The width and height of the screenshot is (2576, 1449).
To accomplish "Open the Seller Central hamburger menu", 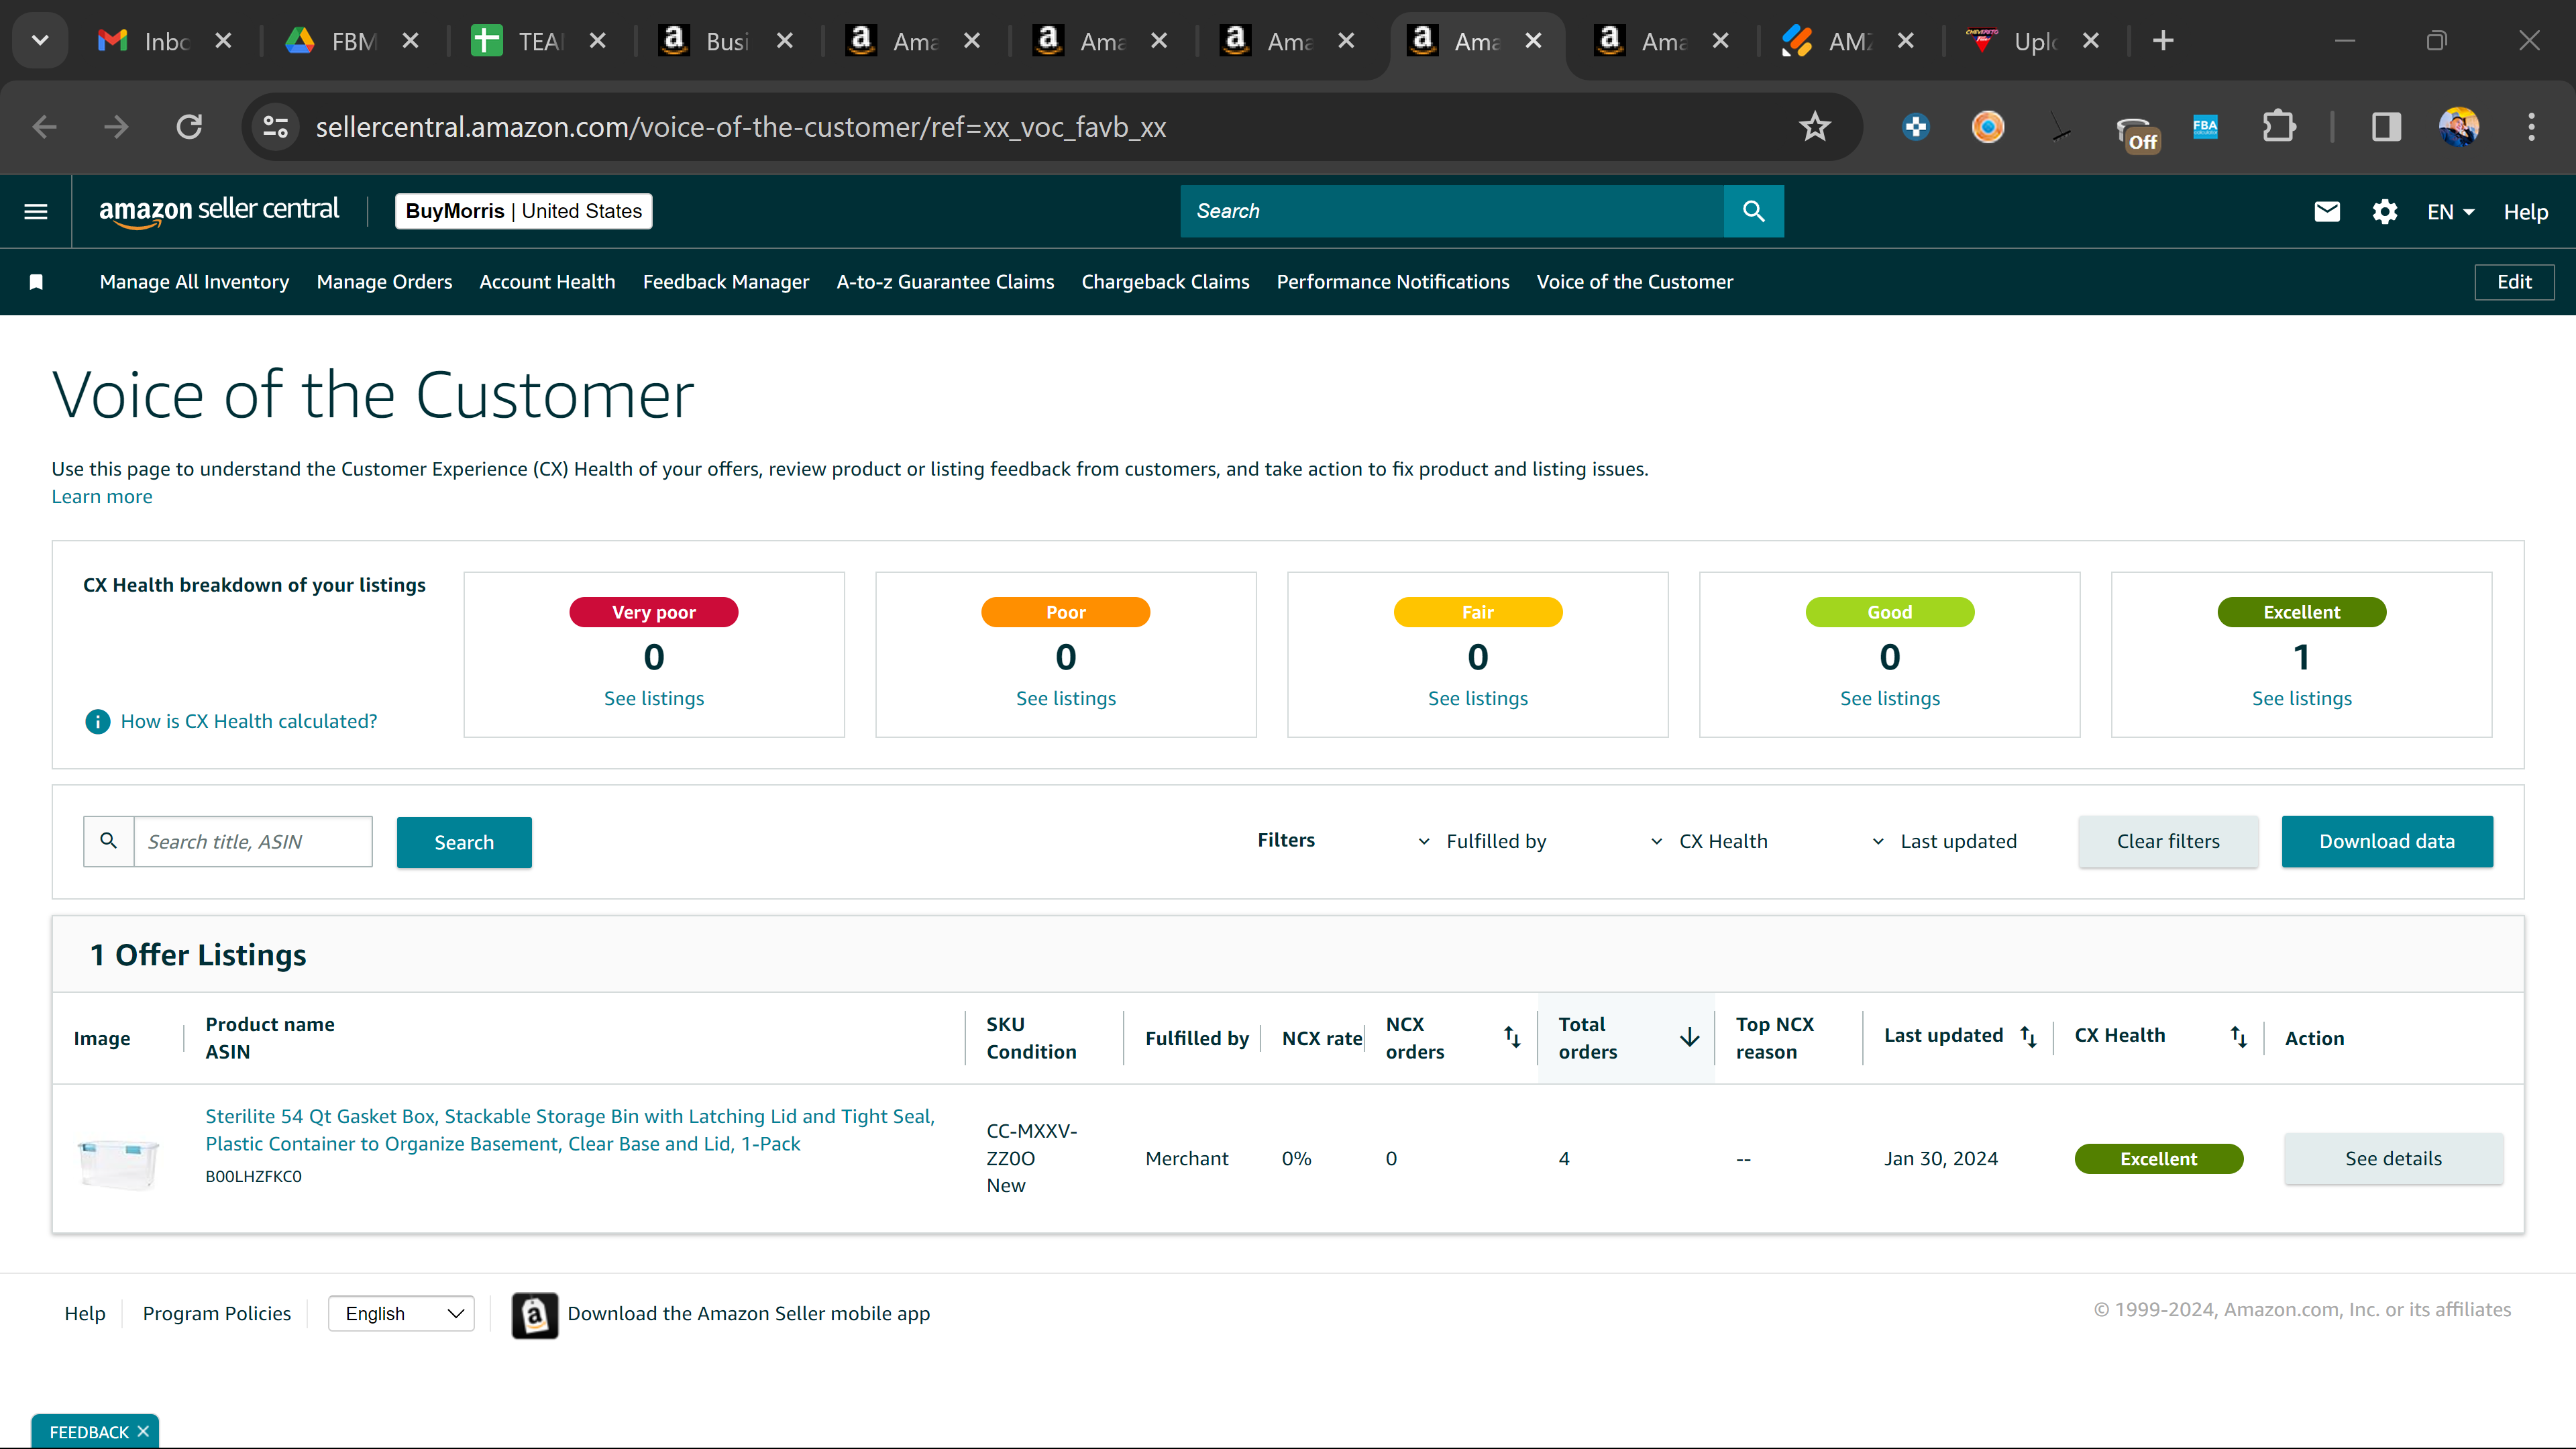I will [36, 211].
